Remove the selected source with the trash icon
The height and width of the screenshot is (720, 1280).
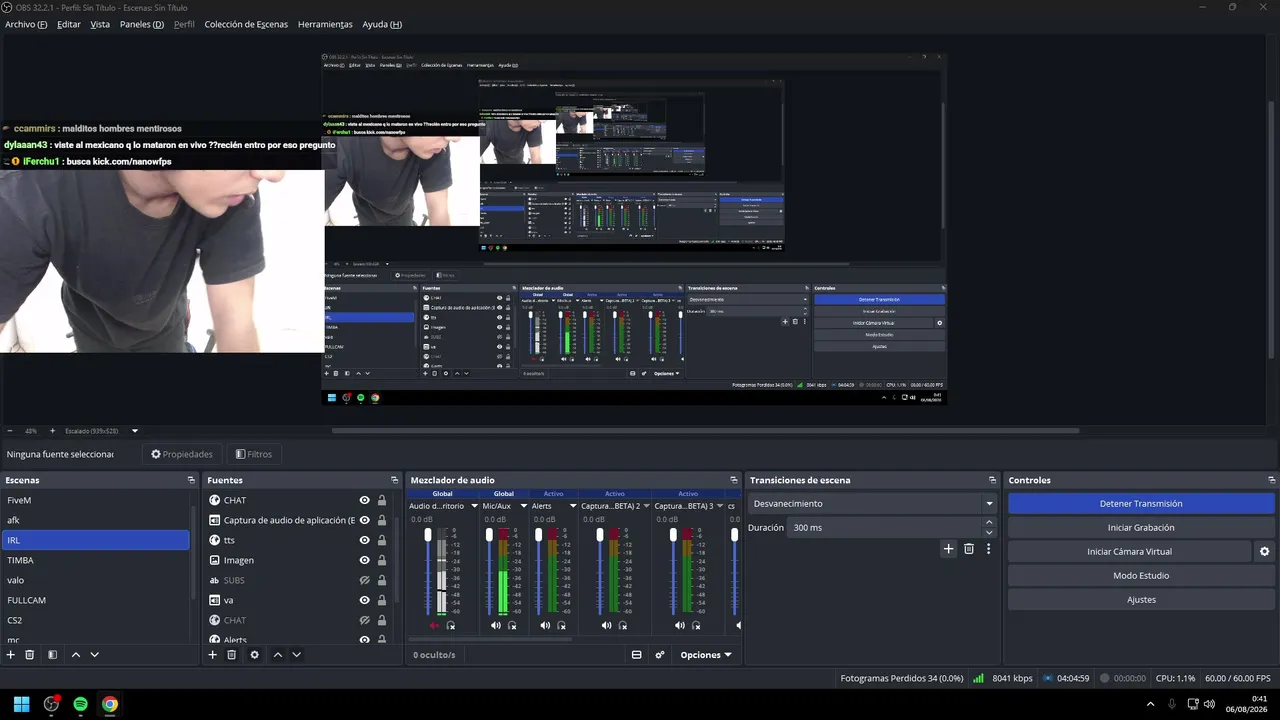(232, 655)
